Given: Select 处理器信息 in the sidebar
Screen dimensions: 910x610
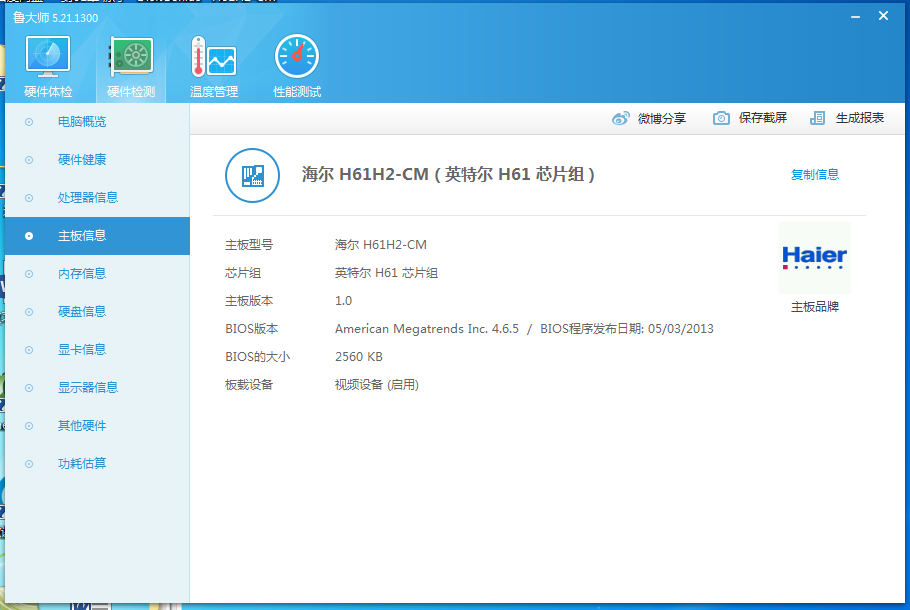Looking at the screenshot, I should click(x=88, y=198).
